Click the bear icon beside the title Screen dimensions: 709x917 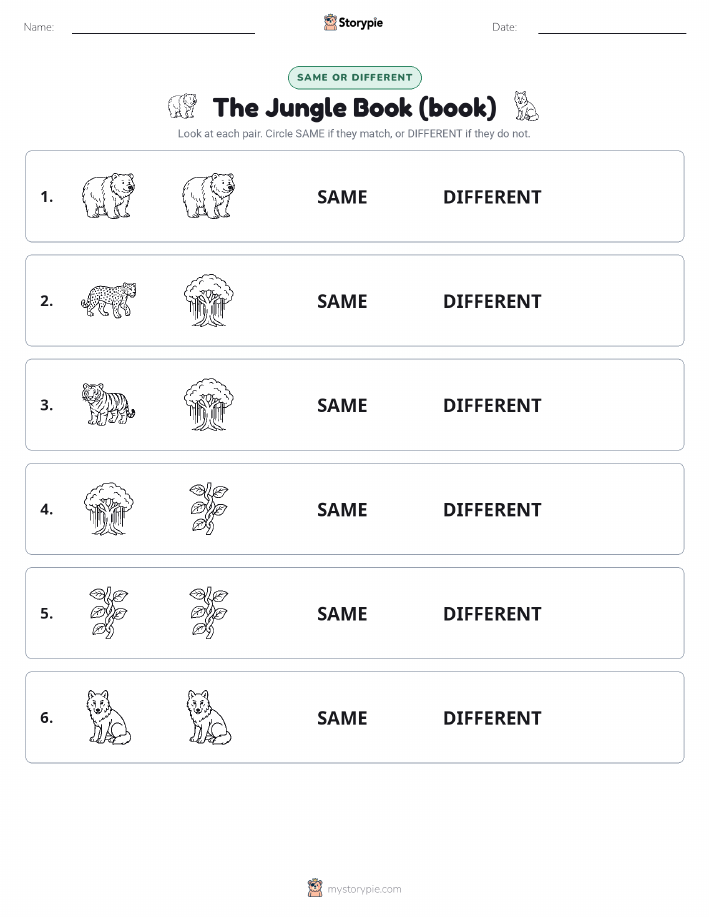coord(183,106)
